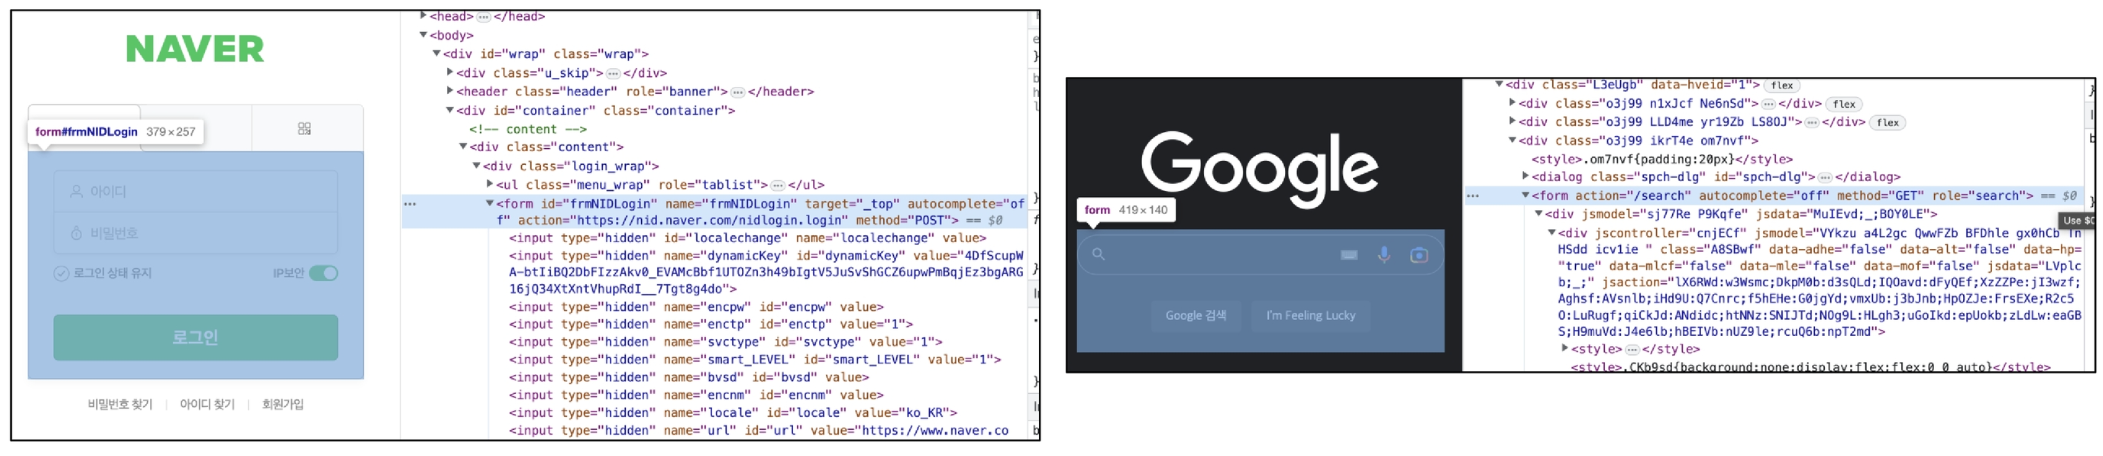Click the ellipsis inside the n1xJcf div
2103x456 pixels.
1768,104
